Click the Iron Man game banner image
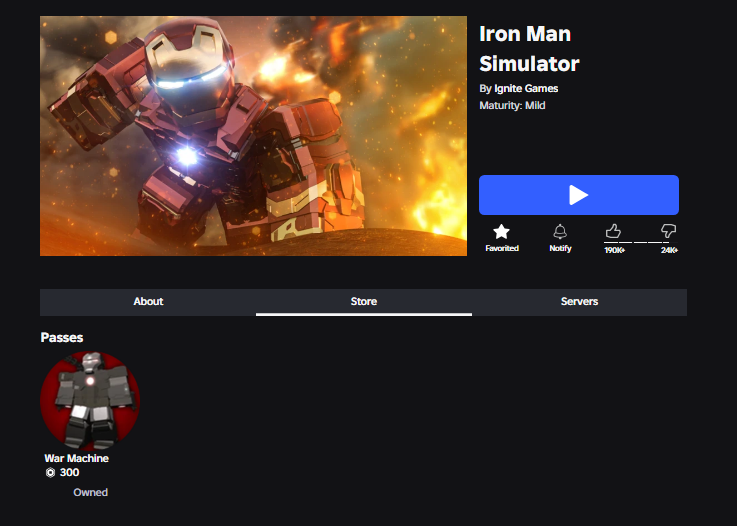737x526 pixels. coord(253,136)
